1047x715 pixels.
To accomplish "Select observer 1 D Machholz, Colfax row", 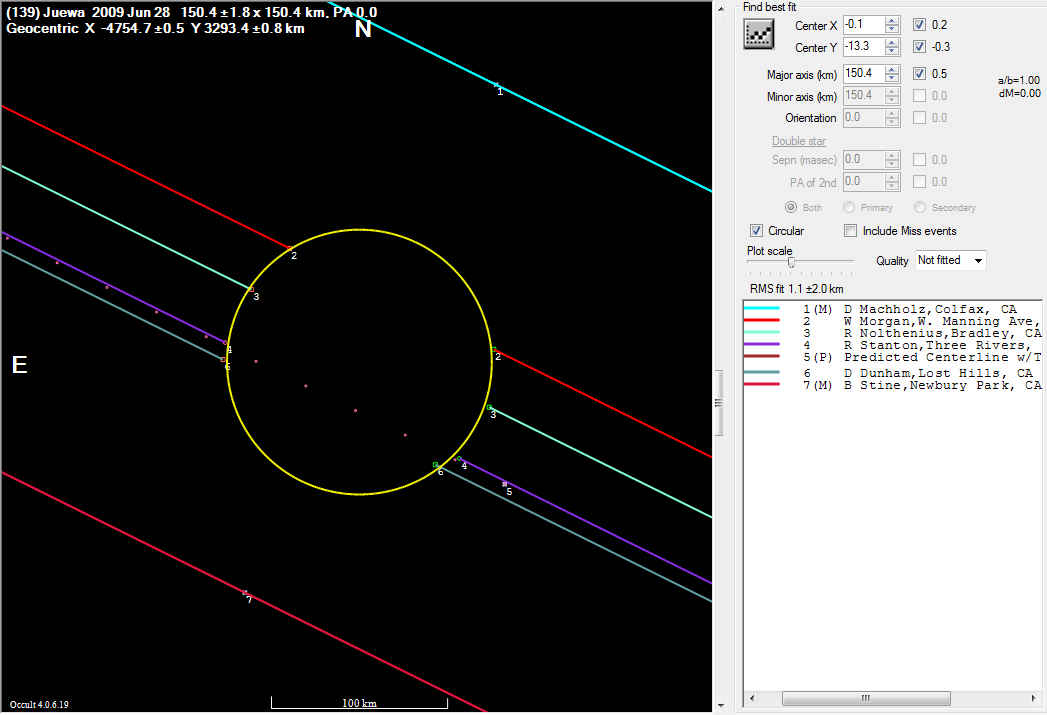I will pyautogui.click(x=893, y=309).
